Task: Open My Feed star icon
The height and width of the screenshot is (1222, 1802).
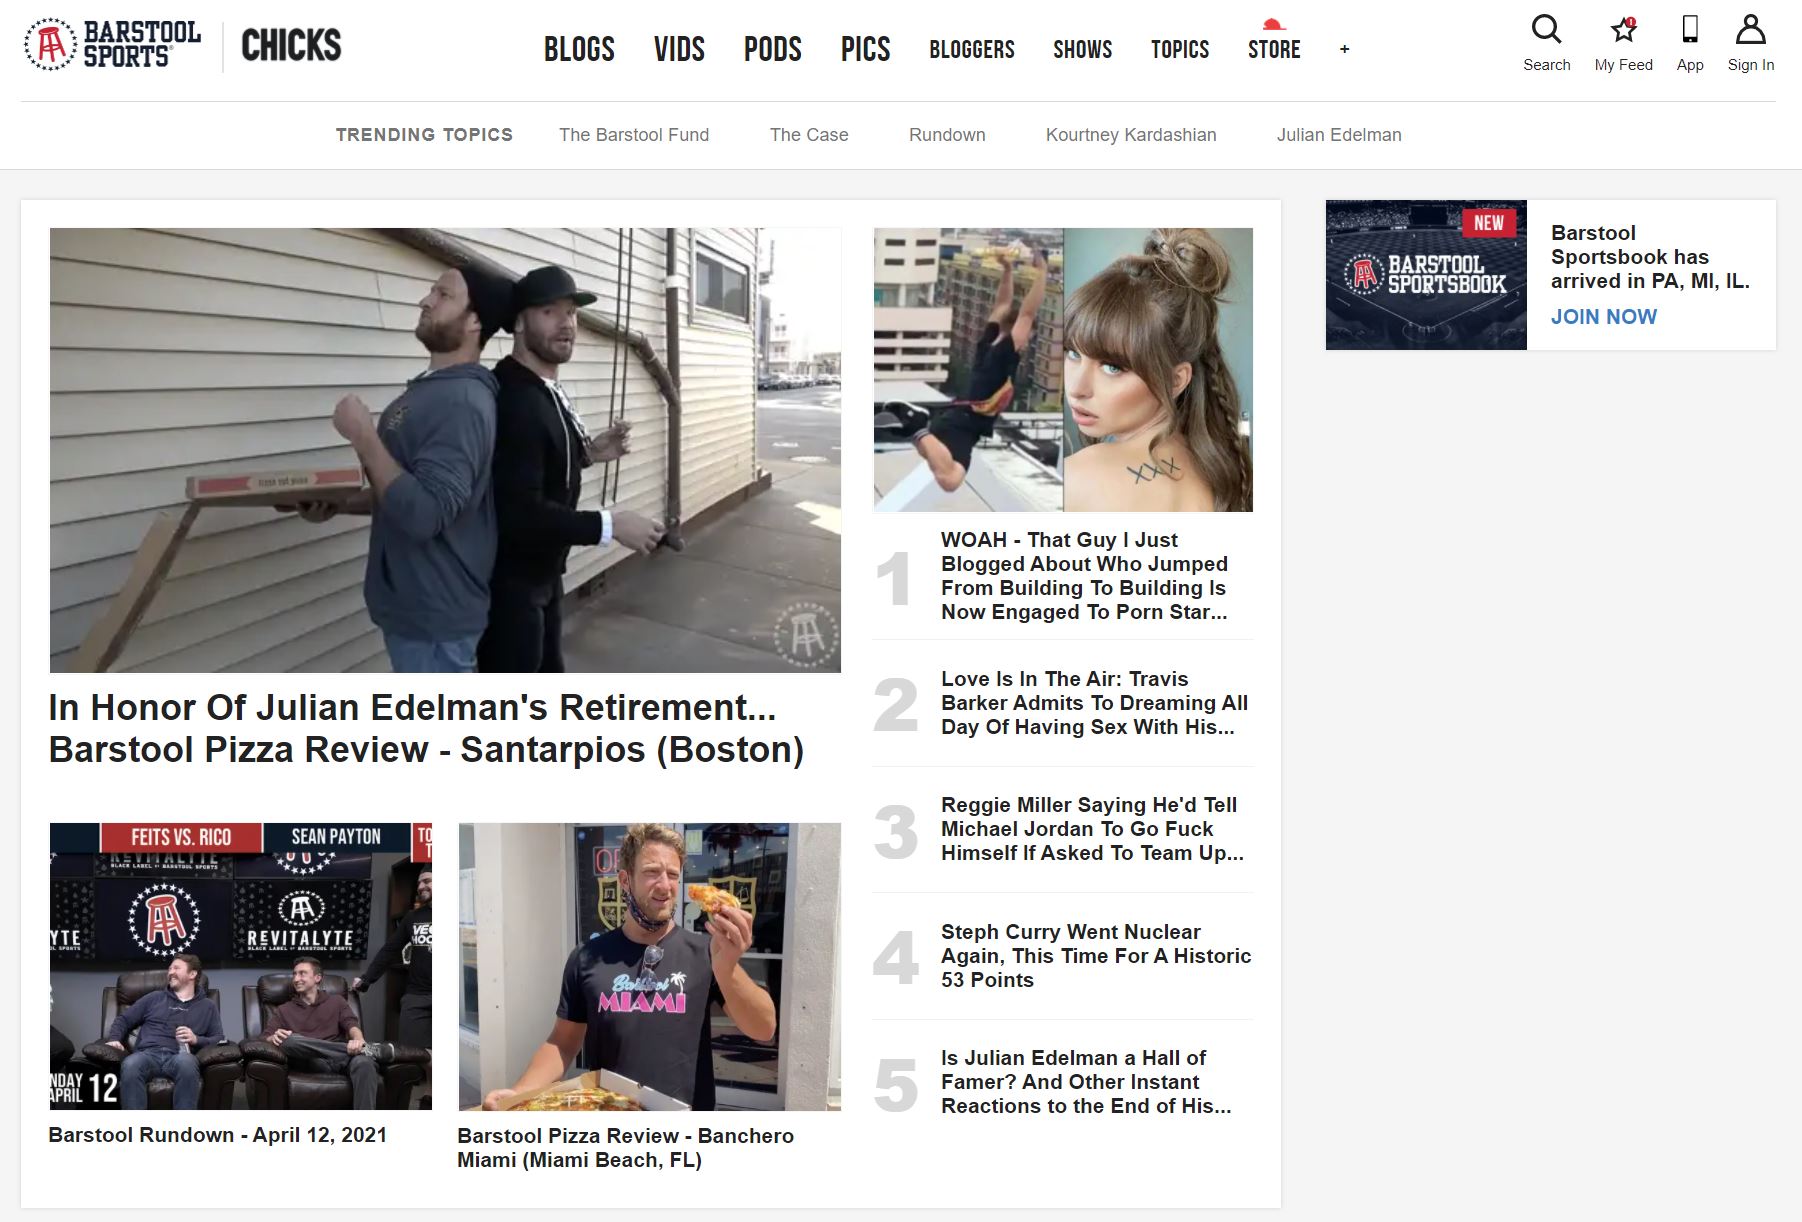Action: pos(1623,30)
